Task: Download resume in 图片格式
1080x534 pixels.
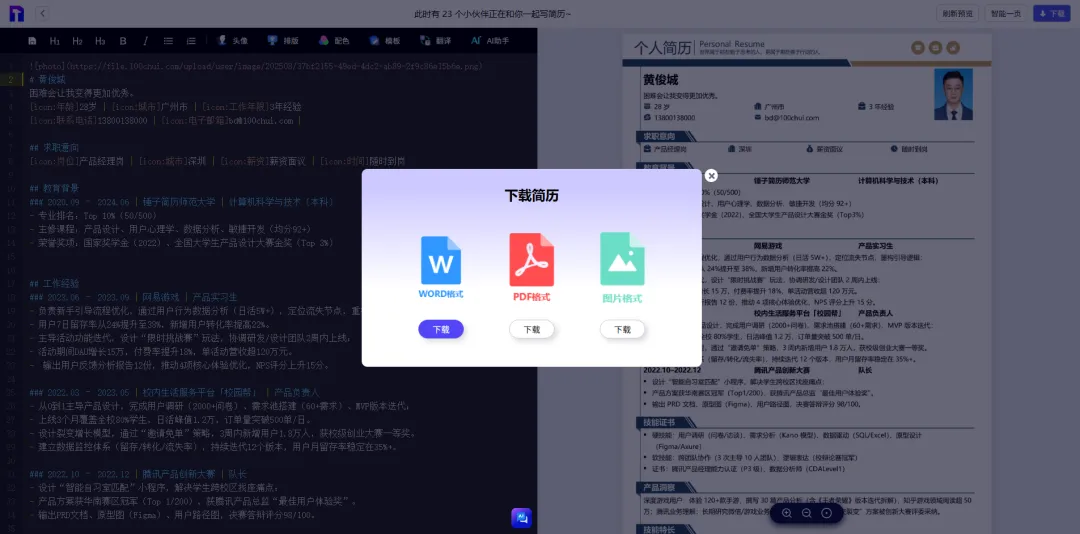Action: (622, 329)
